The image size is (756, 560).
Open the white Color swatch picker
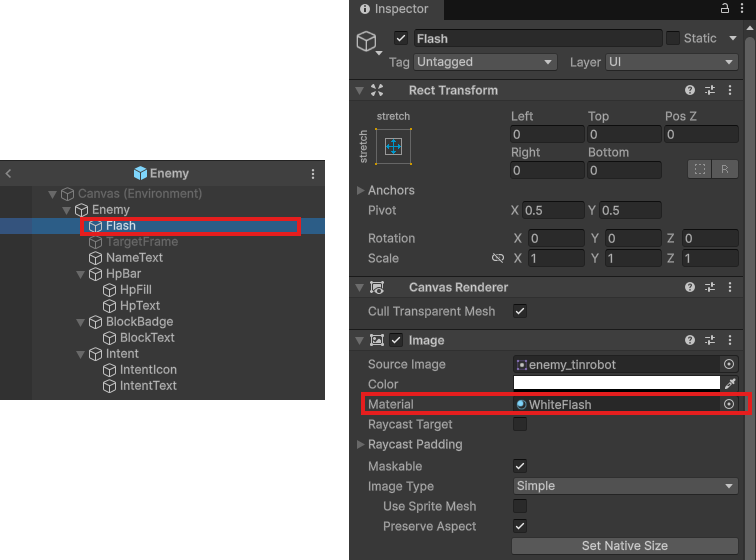click(x=617, y=383)
